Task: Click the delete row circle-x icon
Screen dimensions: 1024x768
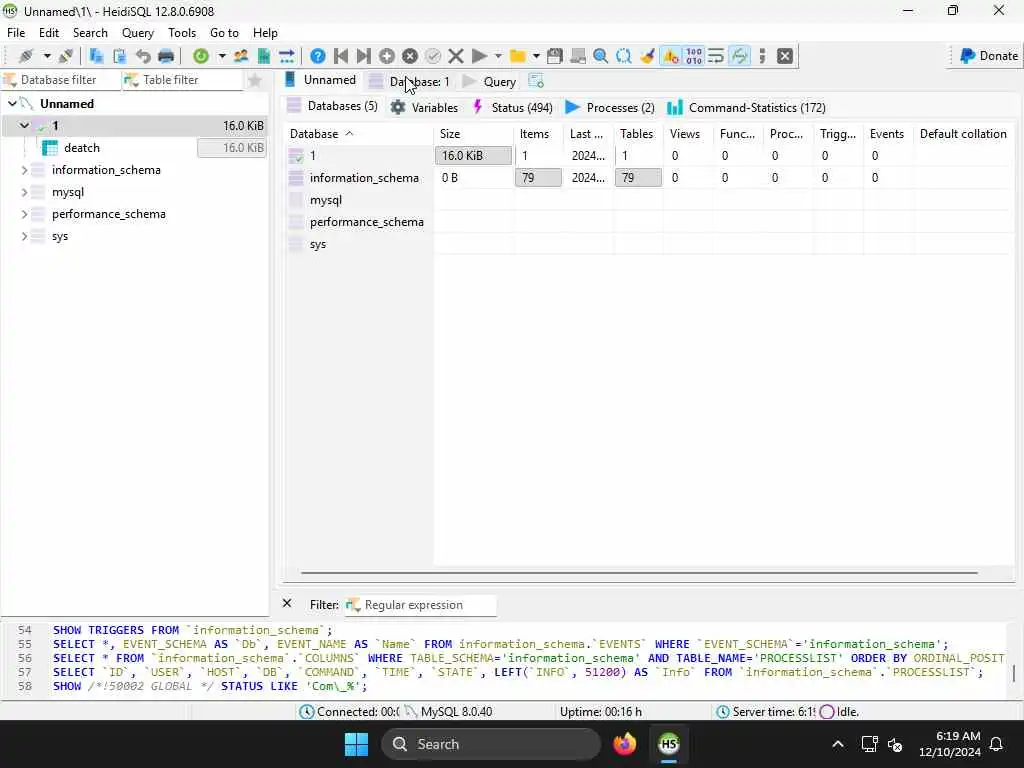Action: click(x=410, y=56)
